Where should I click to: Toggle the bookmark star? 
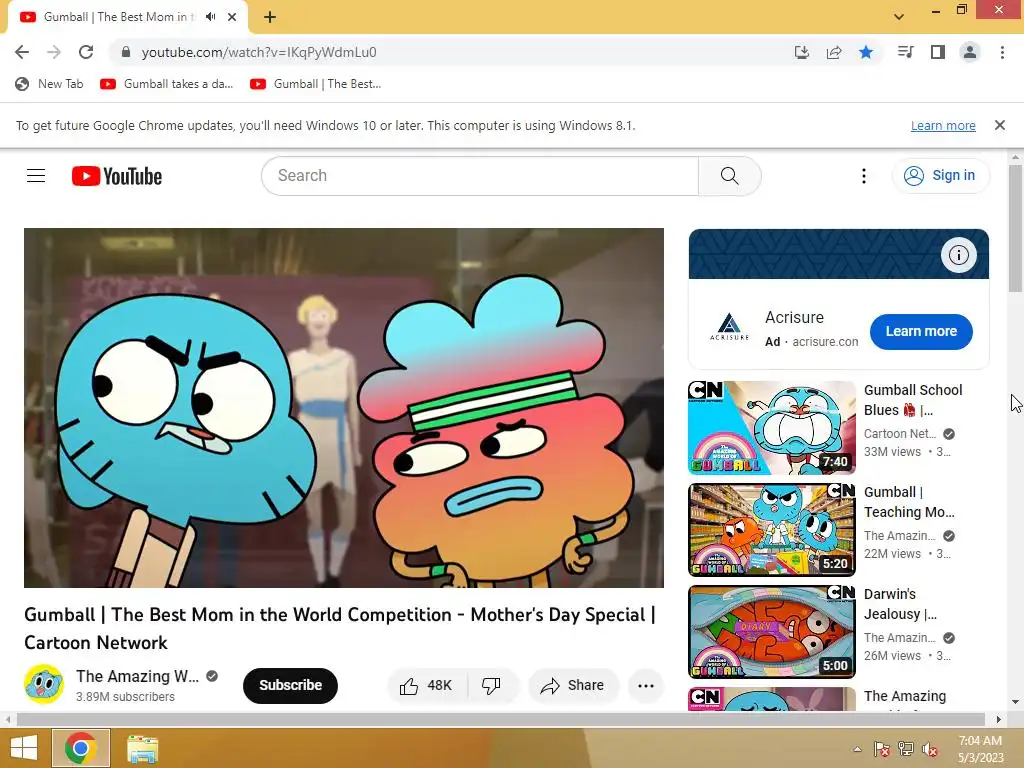click(866, 52)
